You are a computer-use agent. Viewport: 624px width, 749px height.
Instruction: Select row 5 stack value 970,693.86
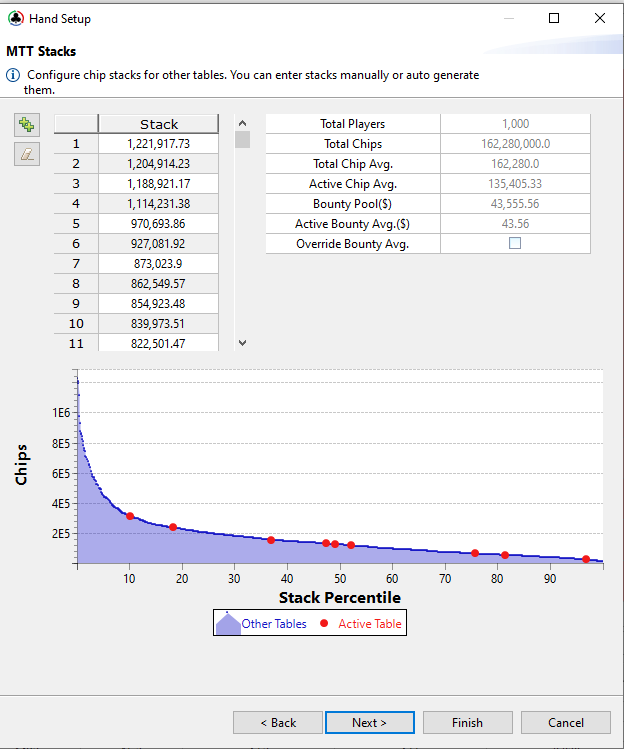[x=158, y=224]
